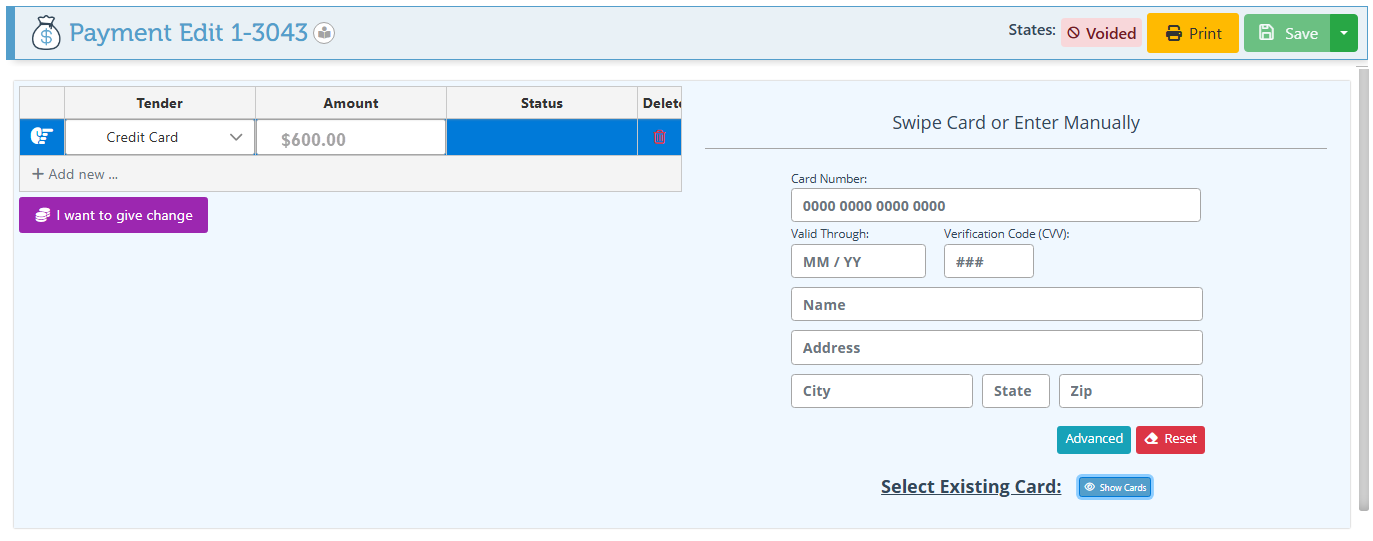The width and height of the screenshot is (1373, 541).
Task: Open the Credit Card tender dropdown
Action: click(160, 137)
